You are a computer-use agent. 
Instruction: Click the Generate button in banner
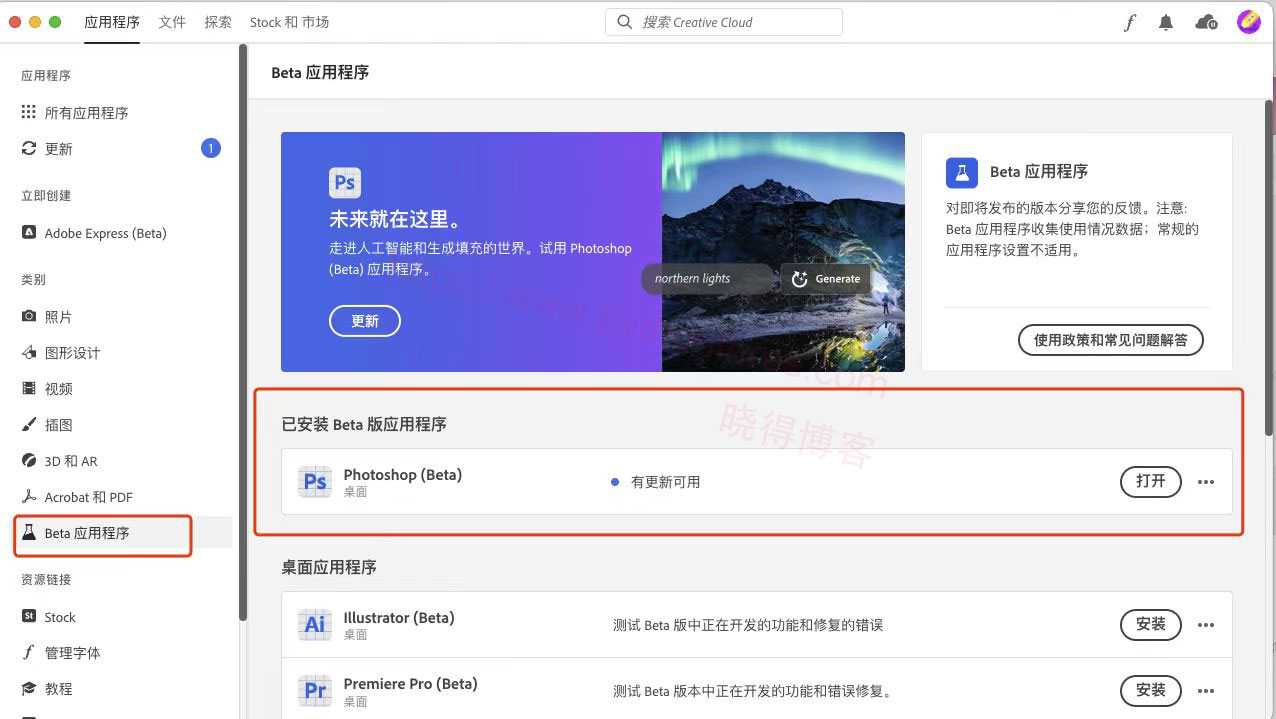[826, 279]
